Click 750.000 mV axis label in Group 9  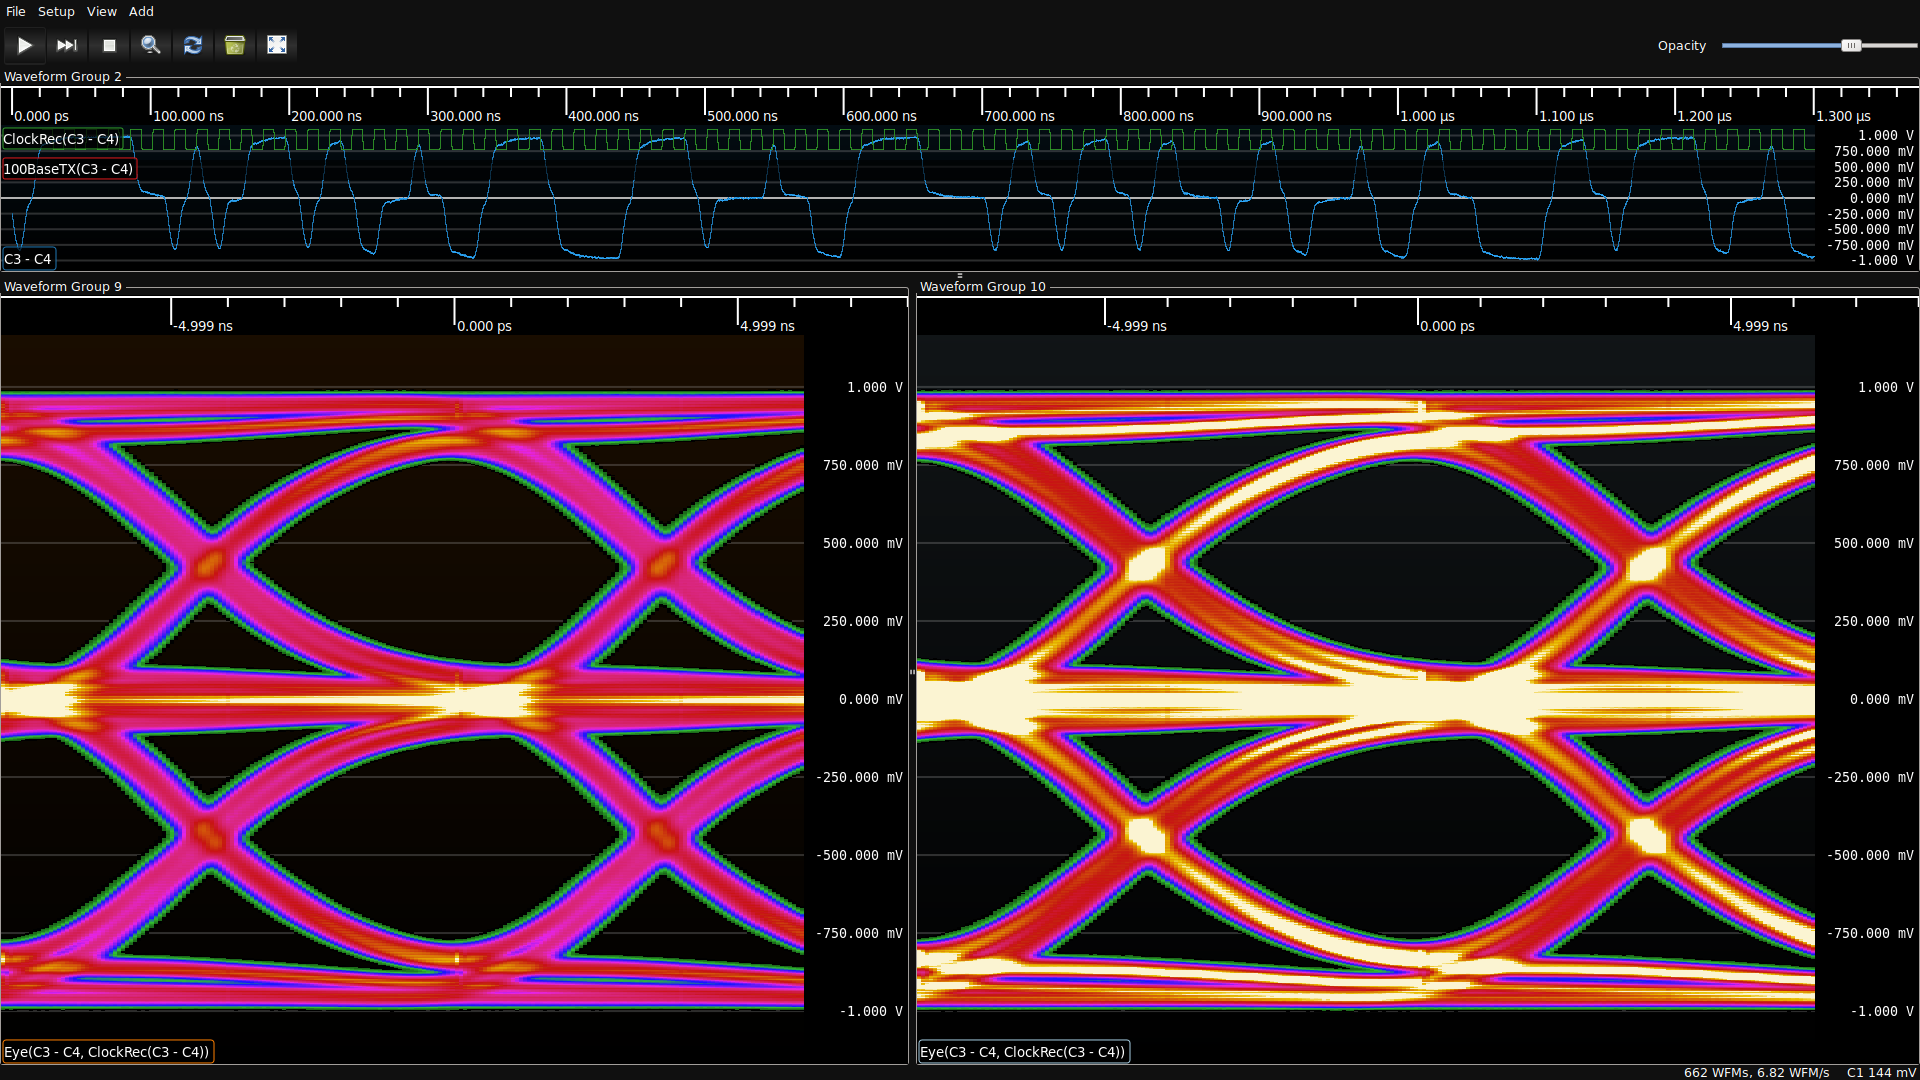click(862, 465)
